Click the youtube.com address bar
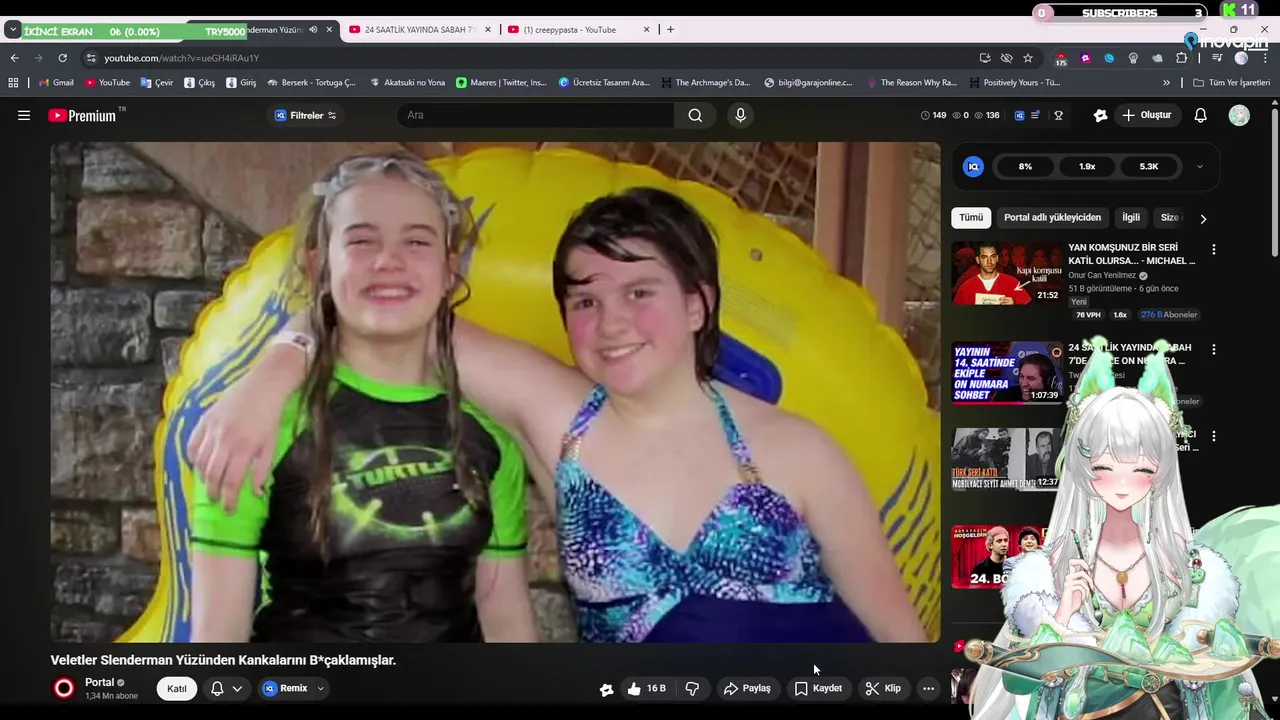 [530, 58]
